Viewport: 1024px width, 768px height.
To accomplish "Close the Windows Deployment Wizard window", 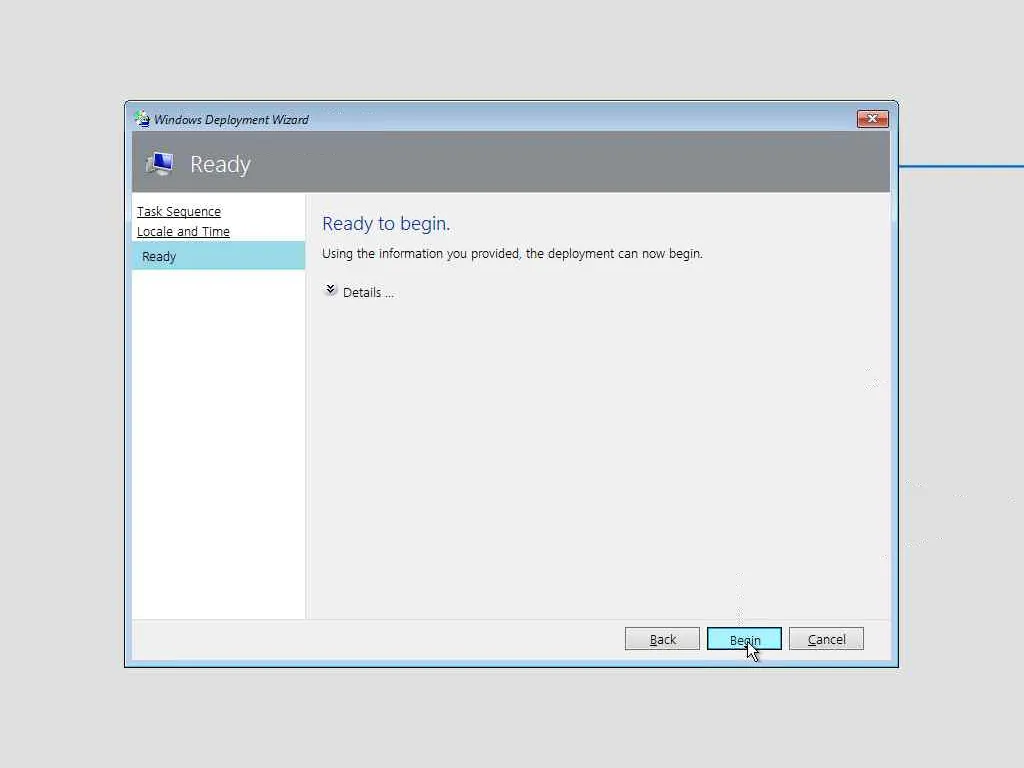I will tap(872, 119).
